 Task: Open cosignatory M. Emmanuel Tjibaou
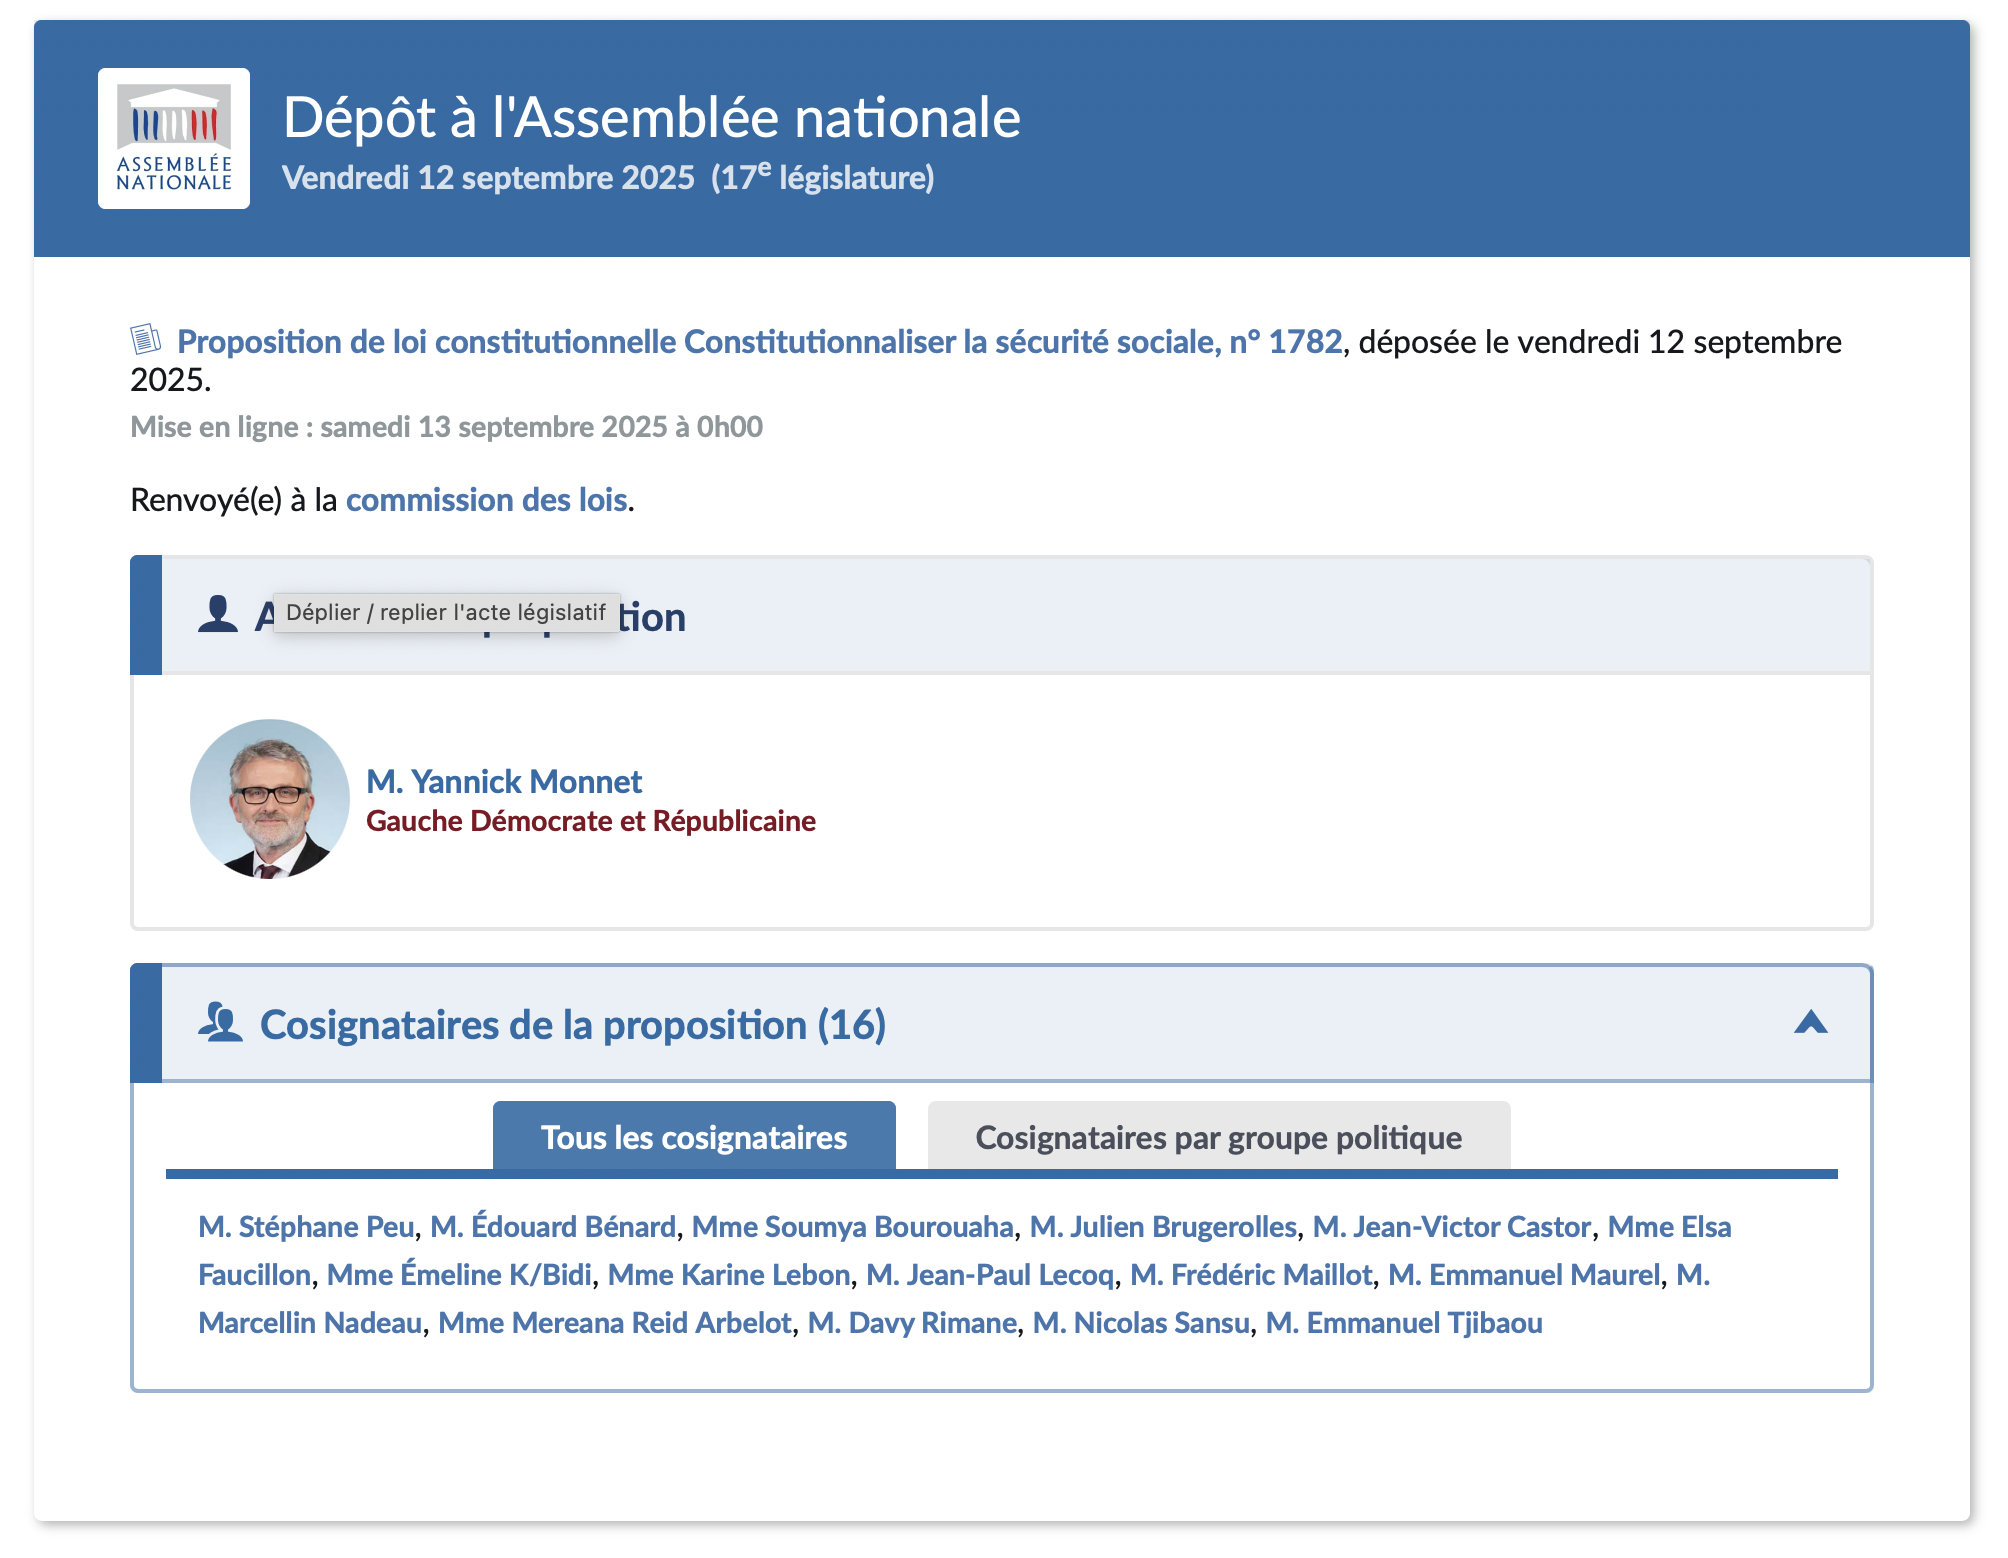pyautogui.click(x=1404, y=1323)
